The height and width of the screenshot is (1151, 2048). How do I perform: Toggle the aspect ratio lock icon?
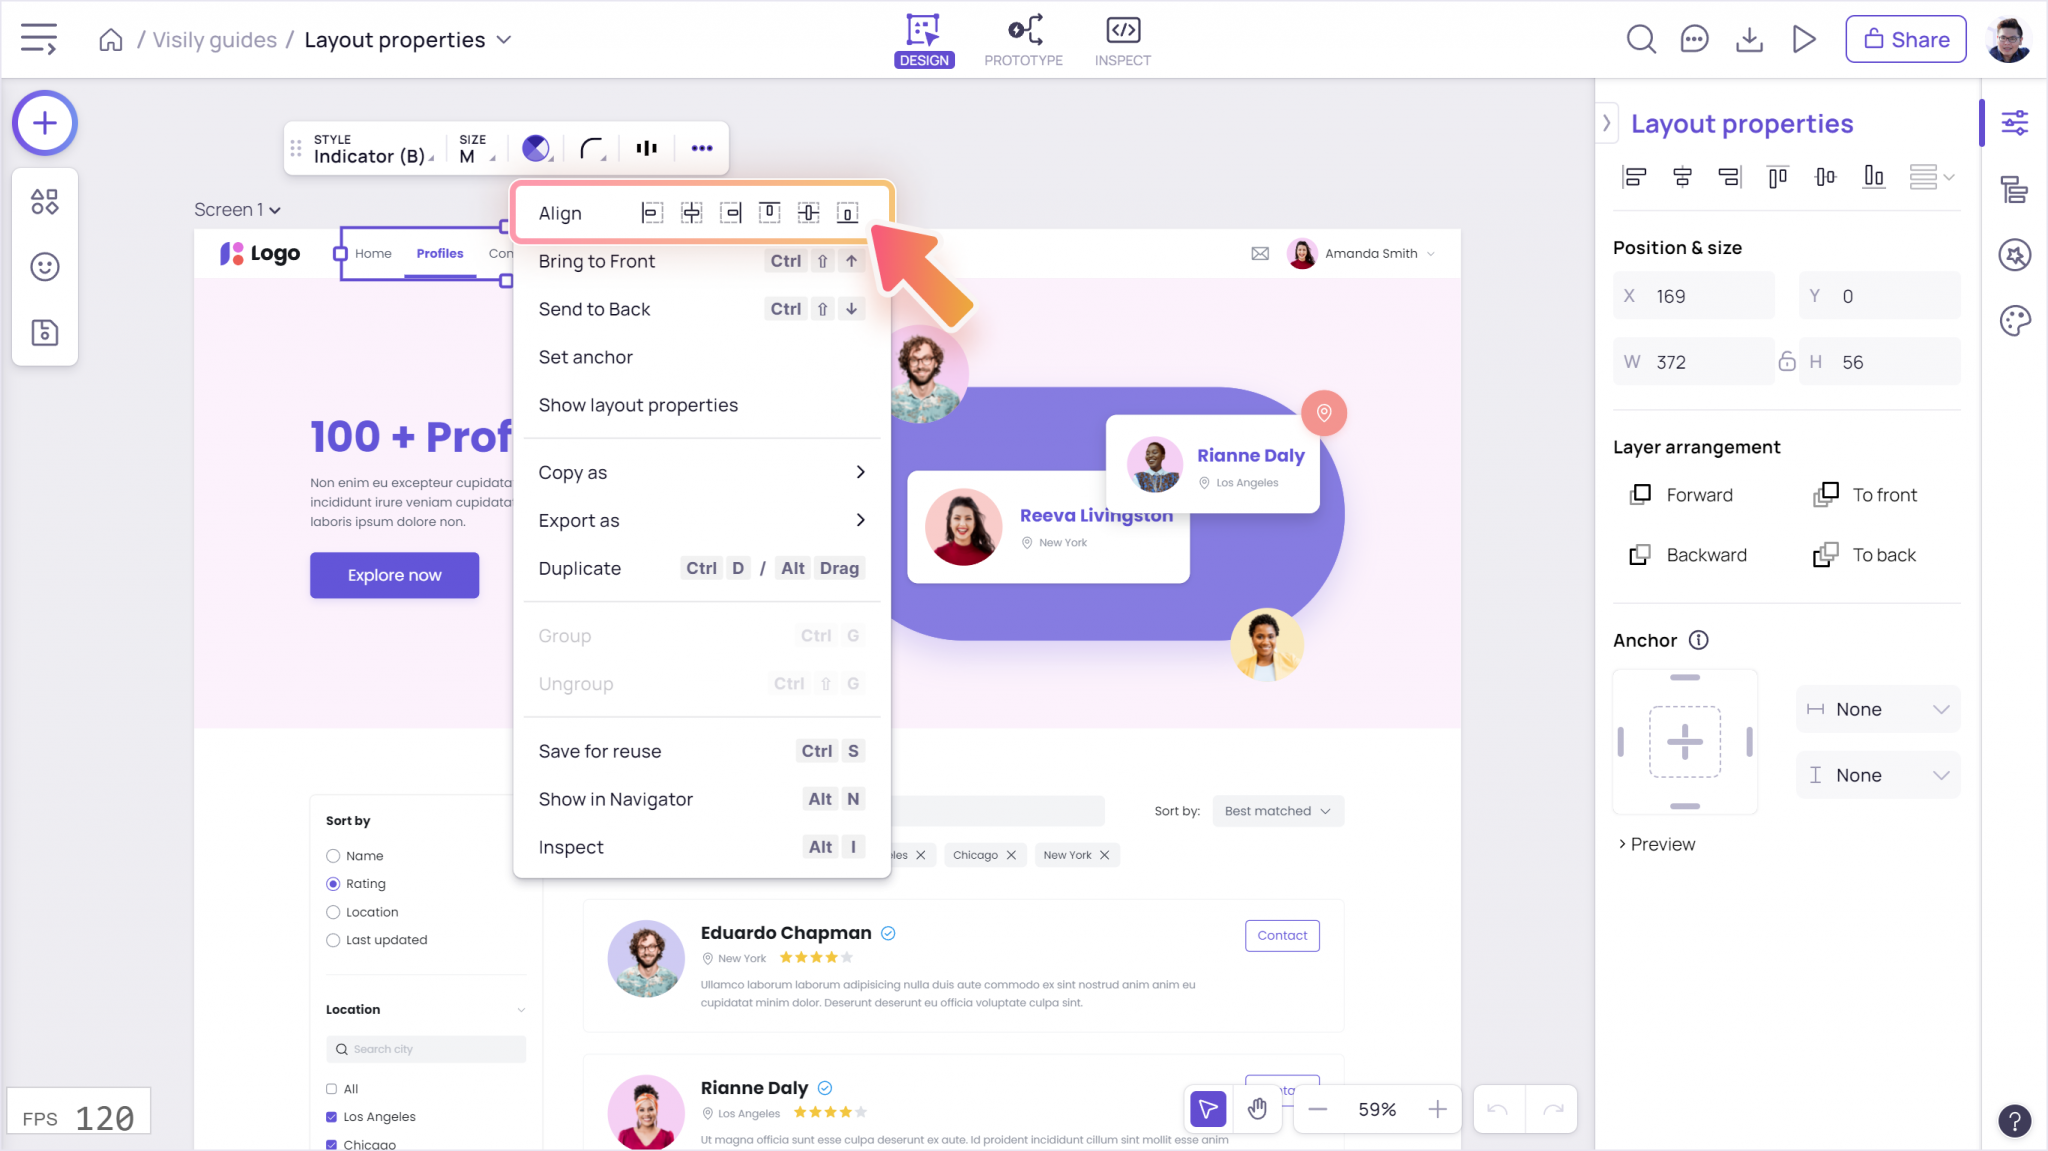click(x=1787, y=362)
